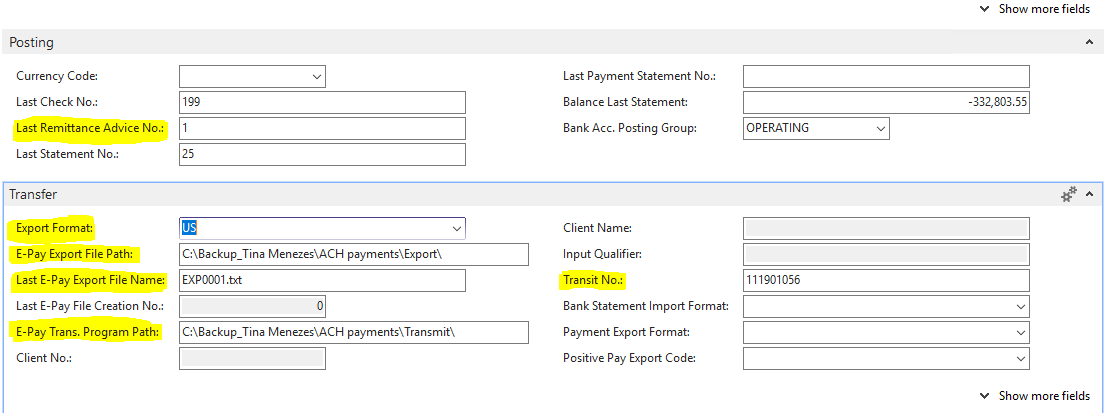Click Show more fields at the top
The height and width of the screenshot is (413, 1104).
pos(1036,9)
